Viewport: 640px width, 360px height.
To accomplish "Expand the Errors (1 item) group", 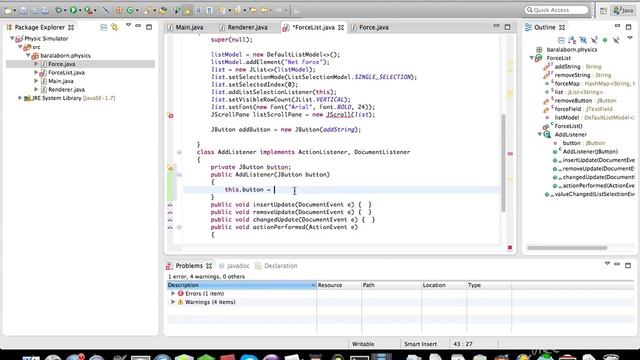I will (x=173, y=293).
